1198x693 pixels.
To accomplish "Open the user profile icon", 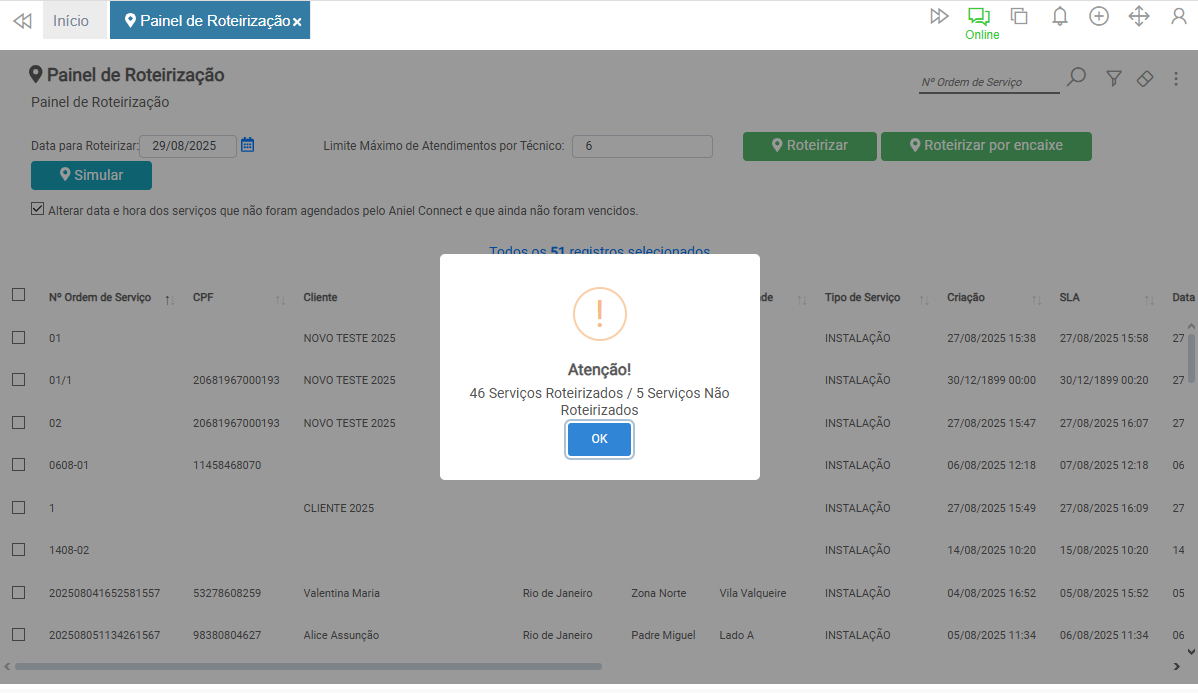I will coord(1179,16).
